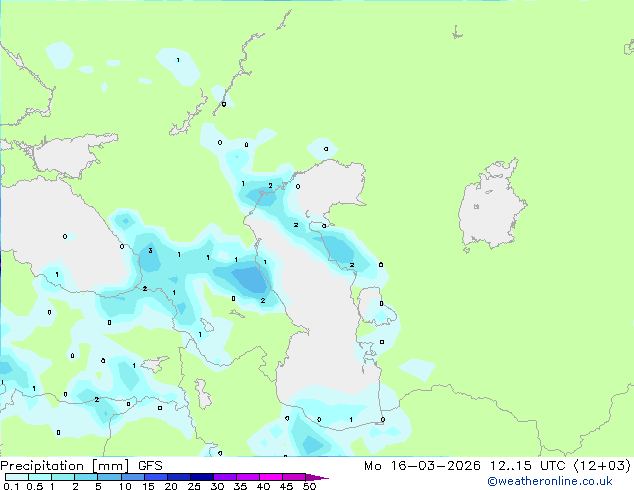Click the legend tick label '25'

pos(194,486)
